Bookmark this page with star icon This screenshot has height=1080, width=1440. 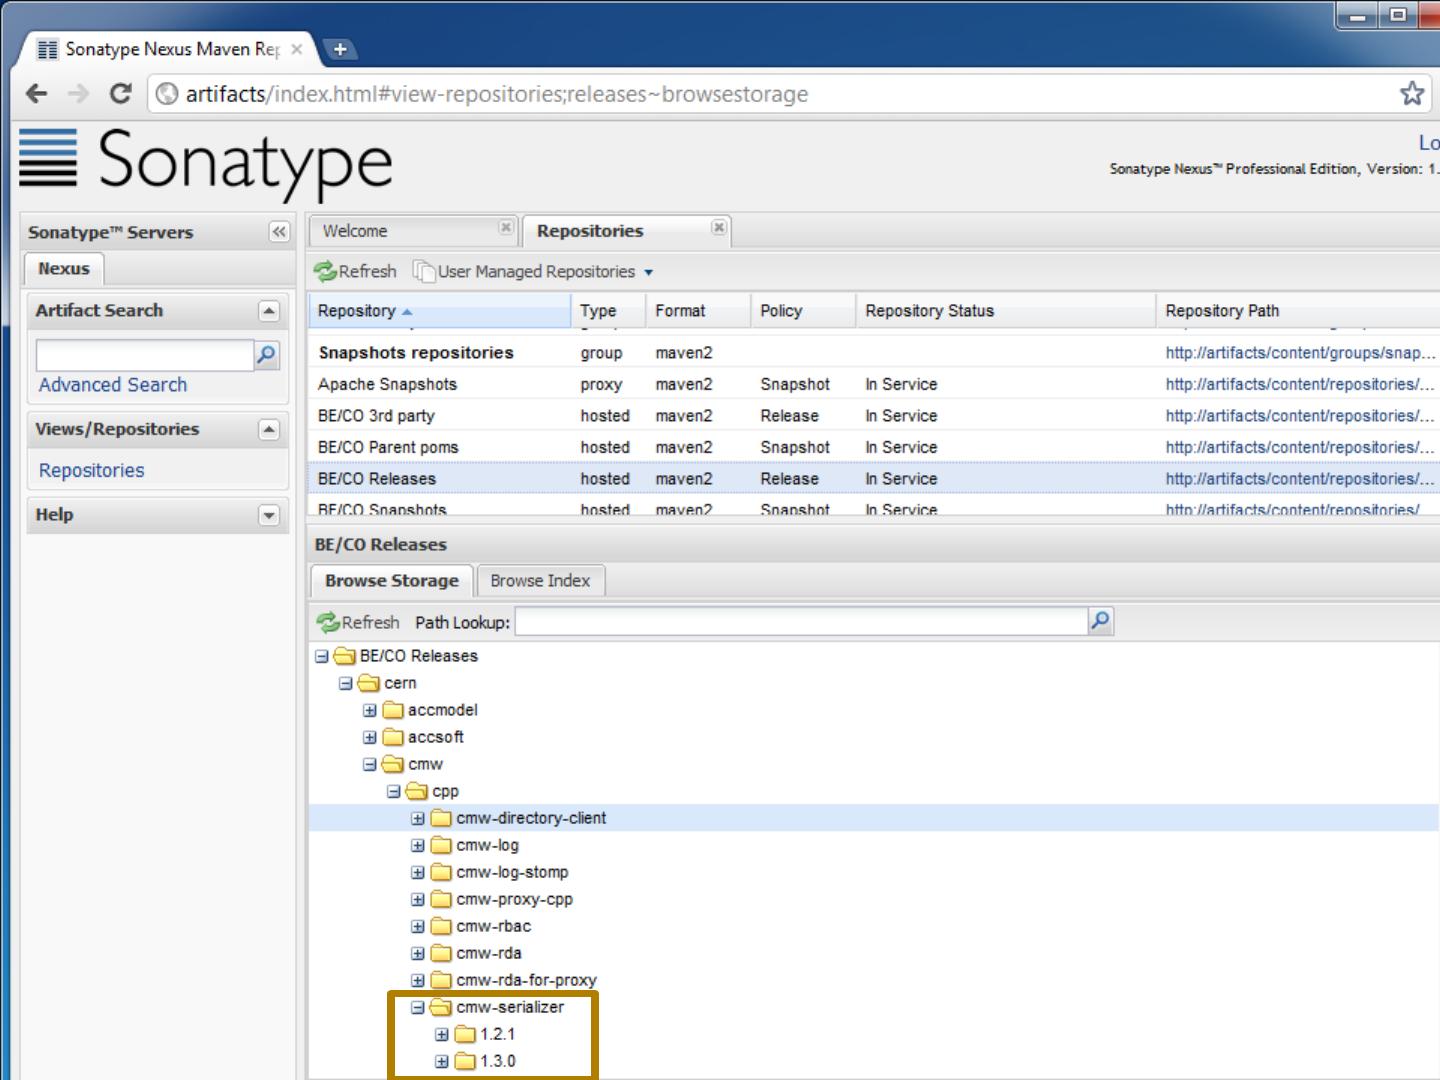pos(1411,94)
